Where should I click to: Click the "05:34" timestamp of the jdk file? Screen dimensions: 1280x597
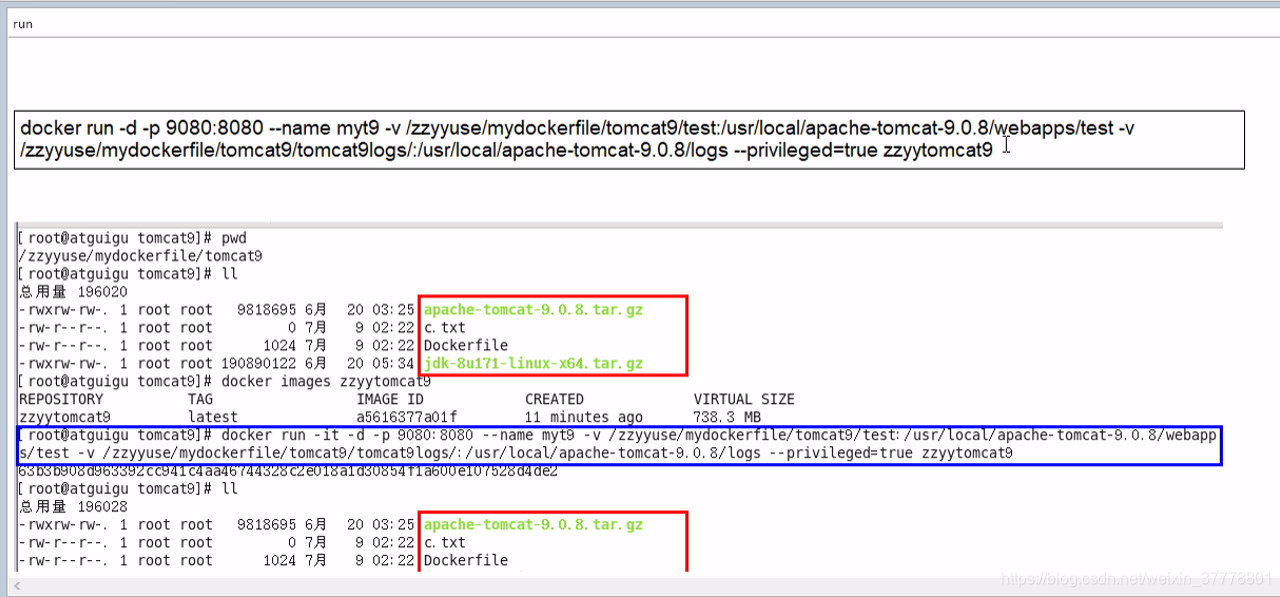[x=394, y=363]
